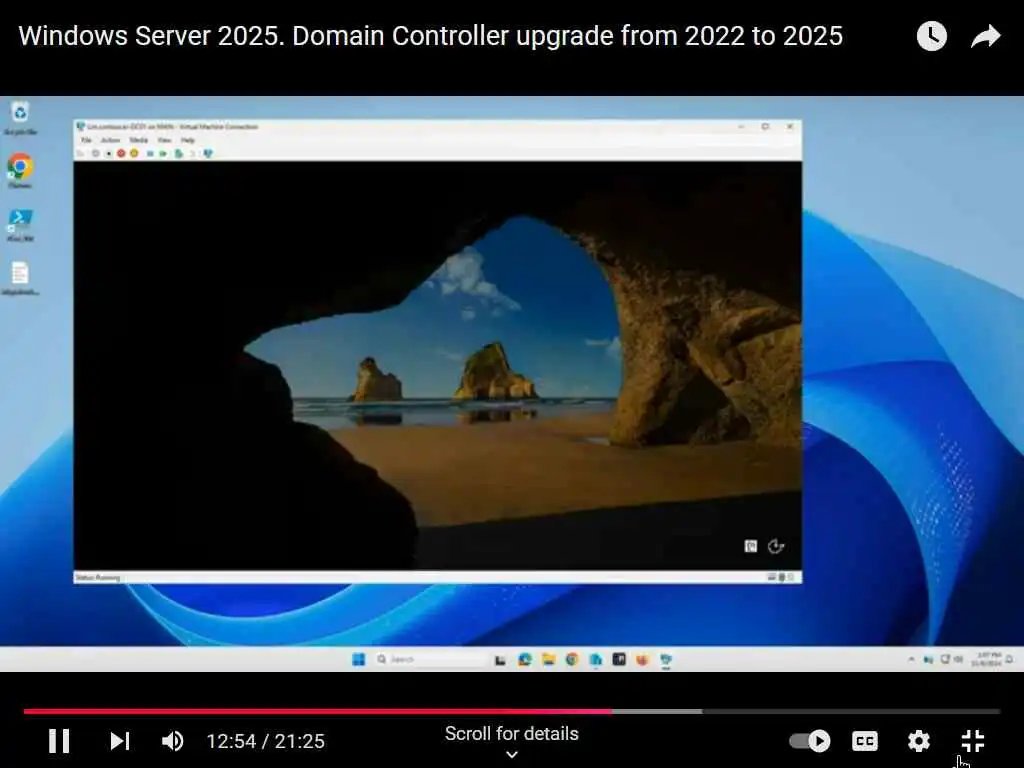Expand details via Scroll for details chevron
Screen dimensions: 1024x768
coord(512,754)
